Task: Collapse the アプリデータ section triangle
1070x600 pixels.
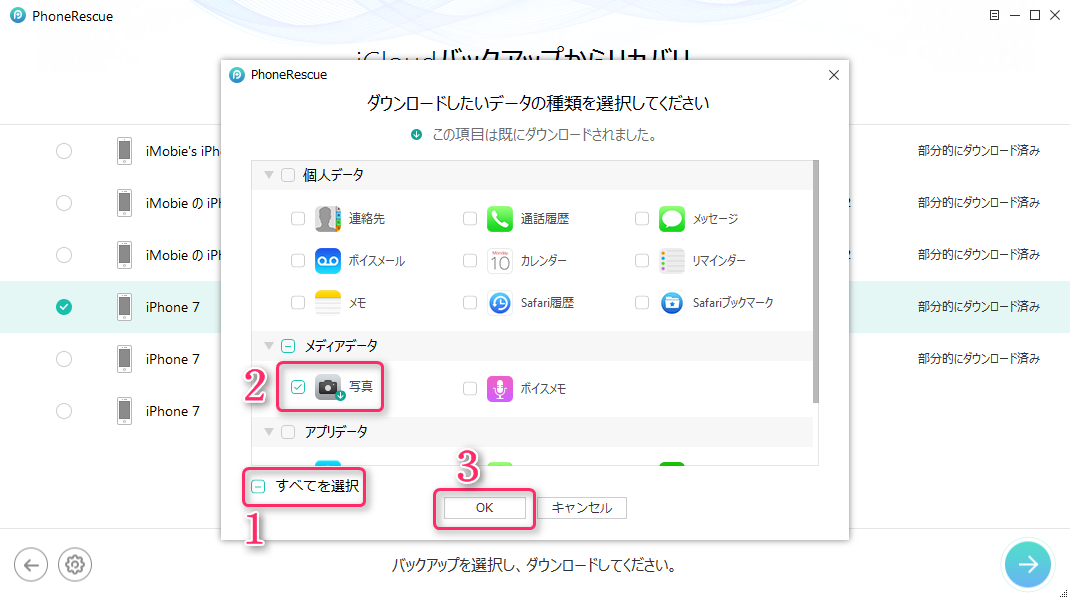Action: [x=269, y=432]
